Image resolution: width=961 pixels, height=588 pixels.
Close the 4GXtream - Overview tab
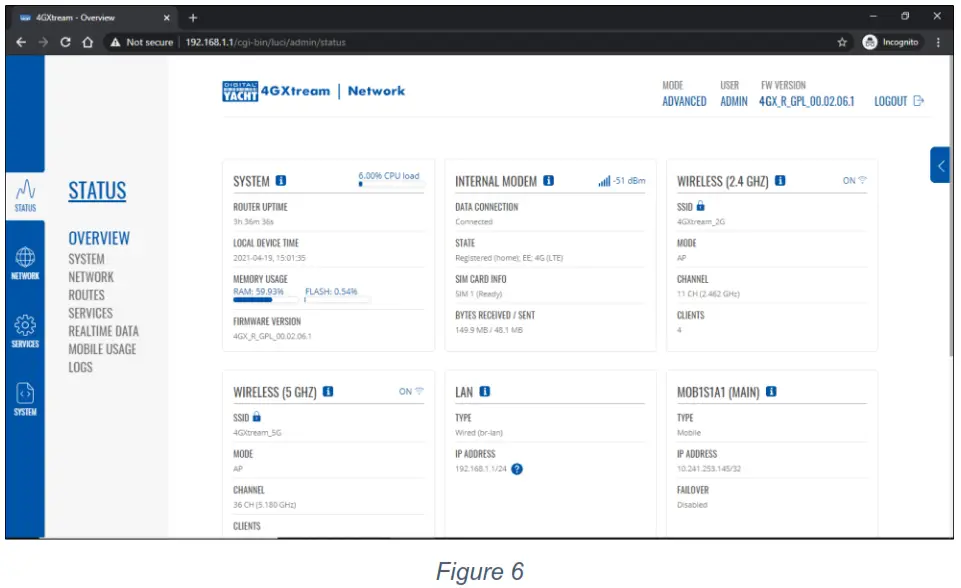pos(167,18)
